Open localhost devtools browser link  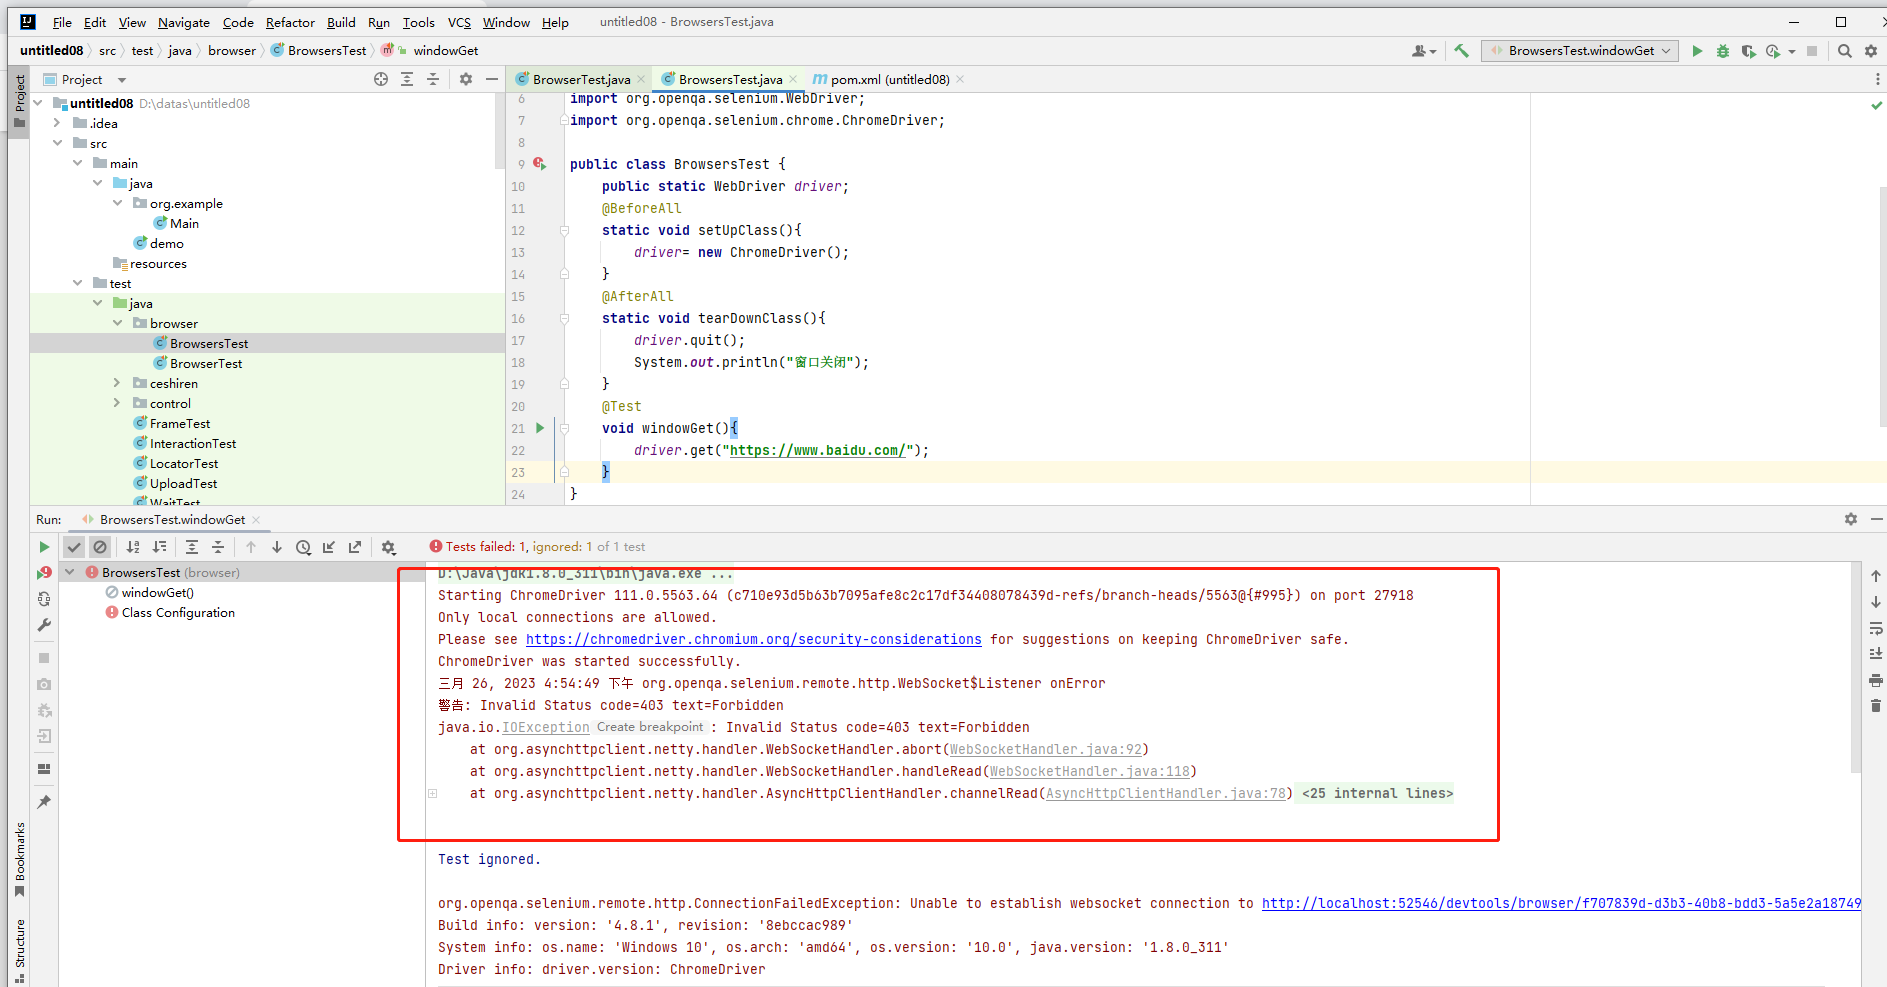(x=1561, y=904)
